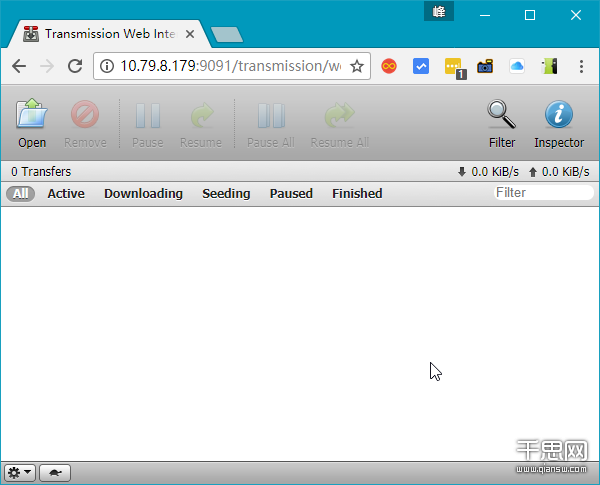
Task: Click the cloud extension icon
Action: (517, 67)
